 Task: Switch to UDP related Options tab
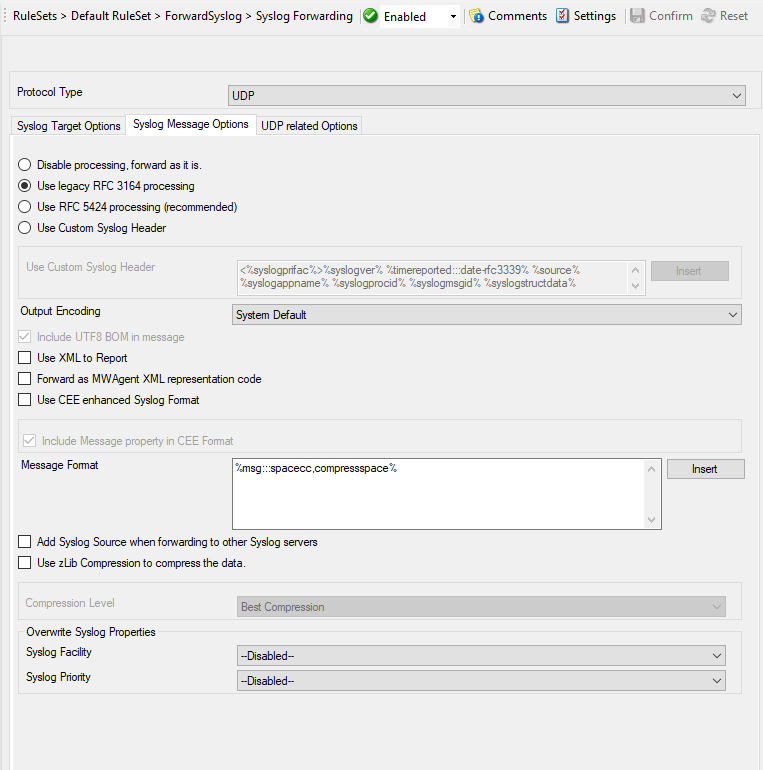pyautogui.click(x=309, y=126)
